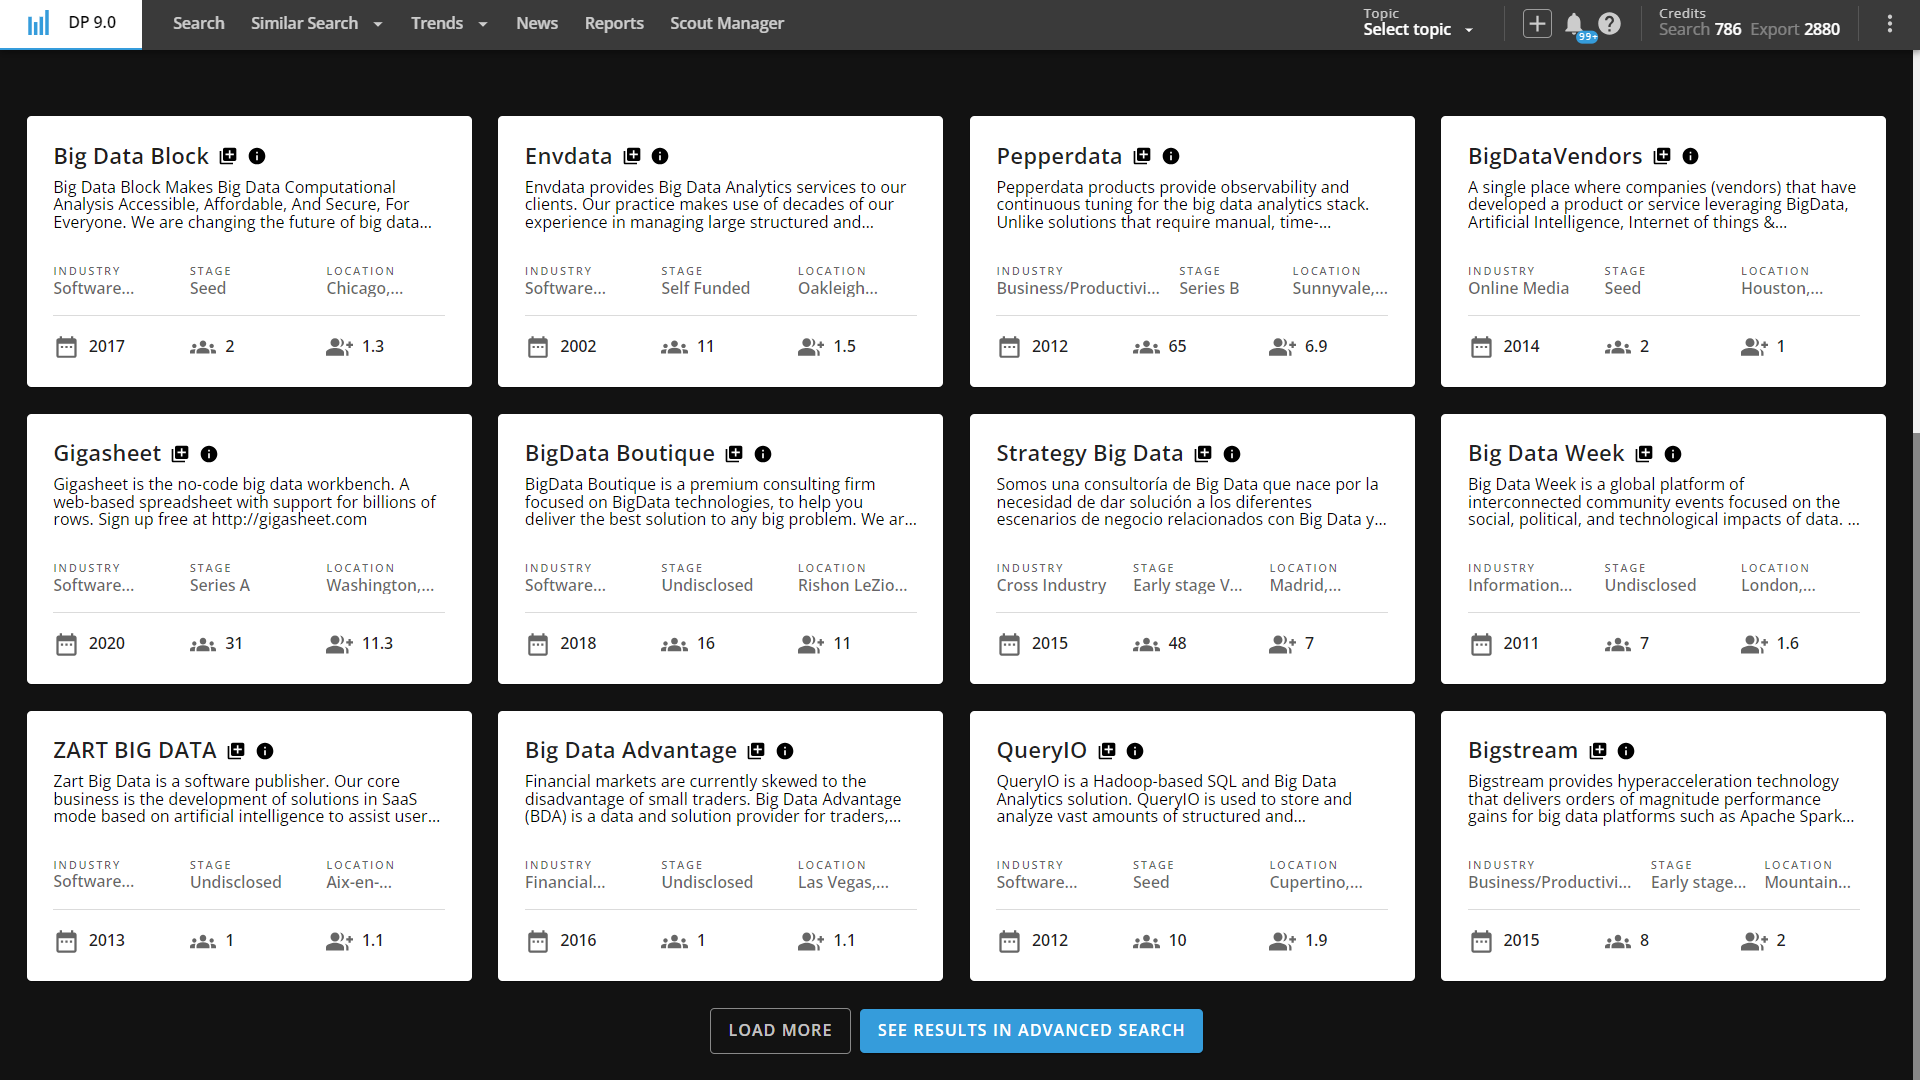Add BigData Boutique to a list
Viewport: 1920px width, 1080px height.
(x=734, y=454)
